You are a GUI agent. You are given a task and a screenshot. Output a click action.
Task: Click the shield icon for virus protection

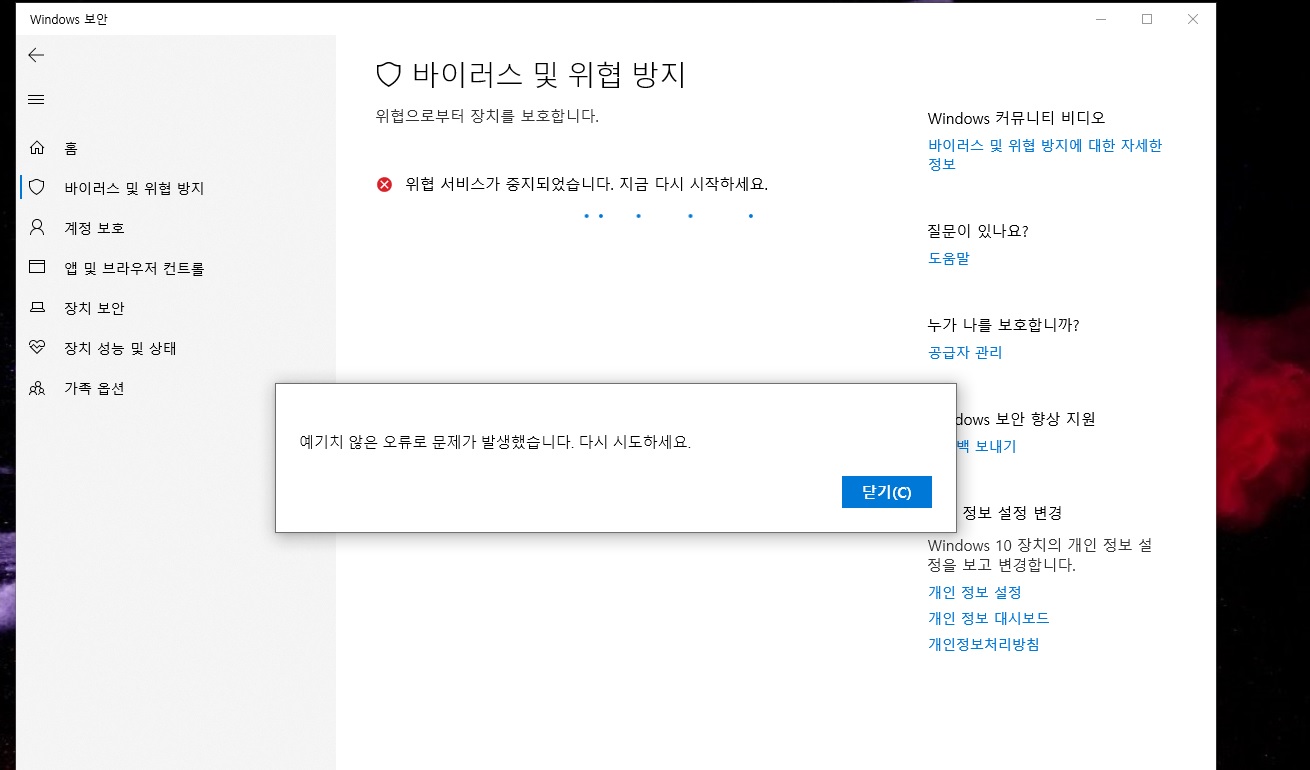pos(37,187)
